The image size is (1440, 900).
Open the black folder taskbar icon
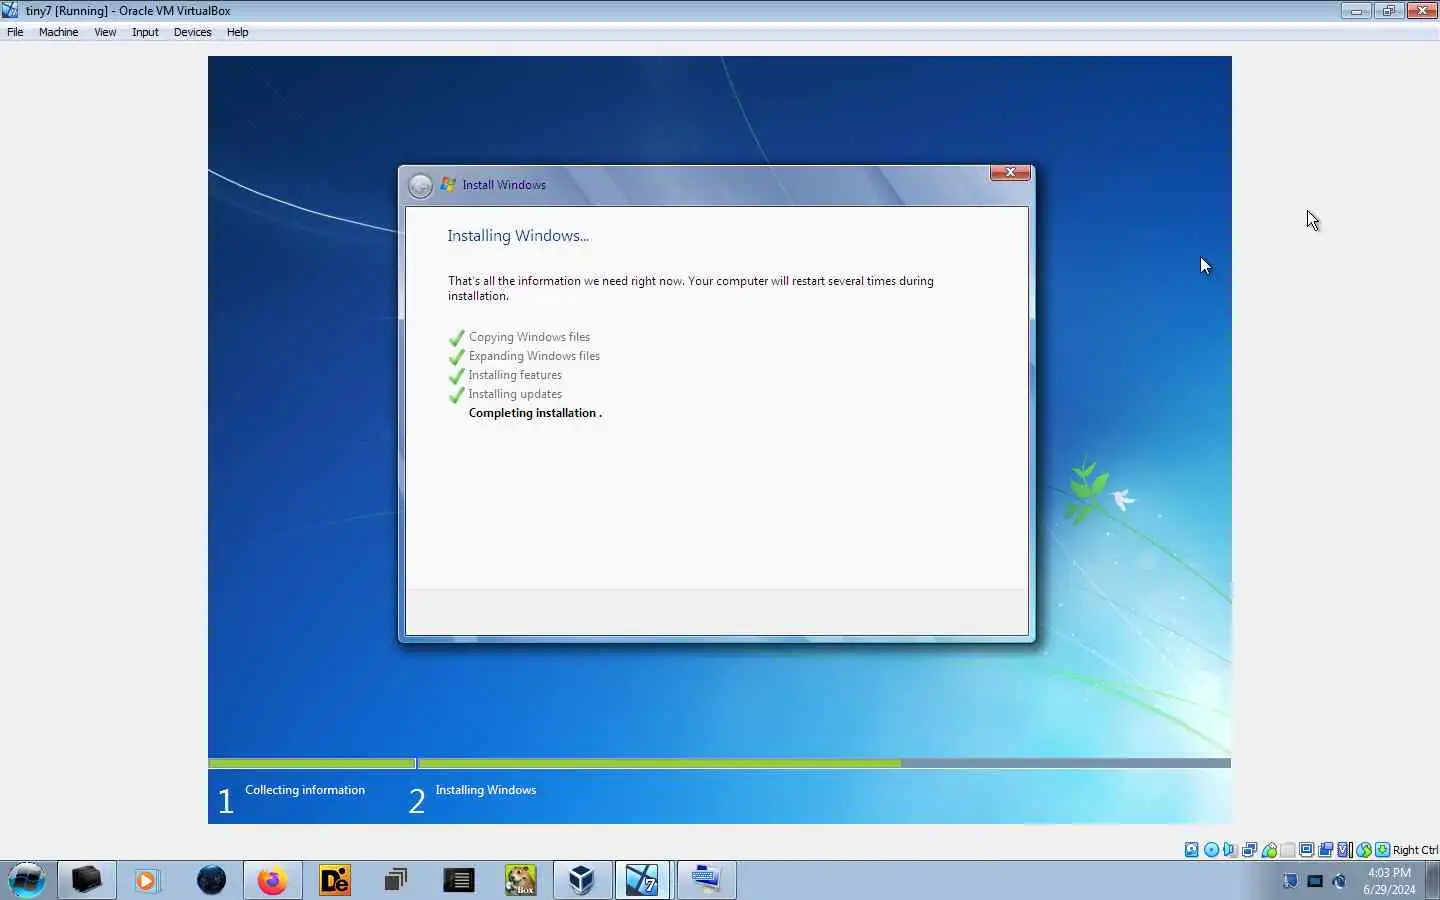[87, 880]
